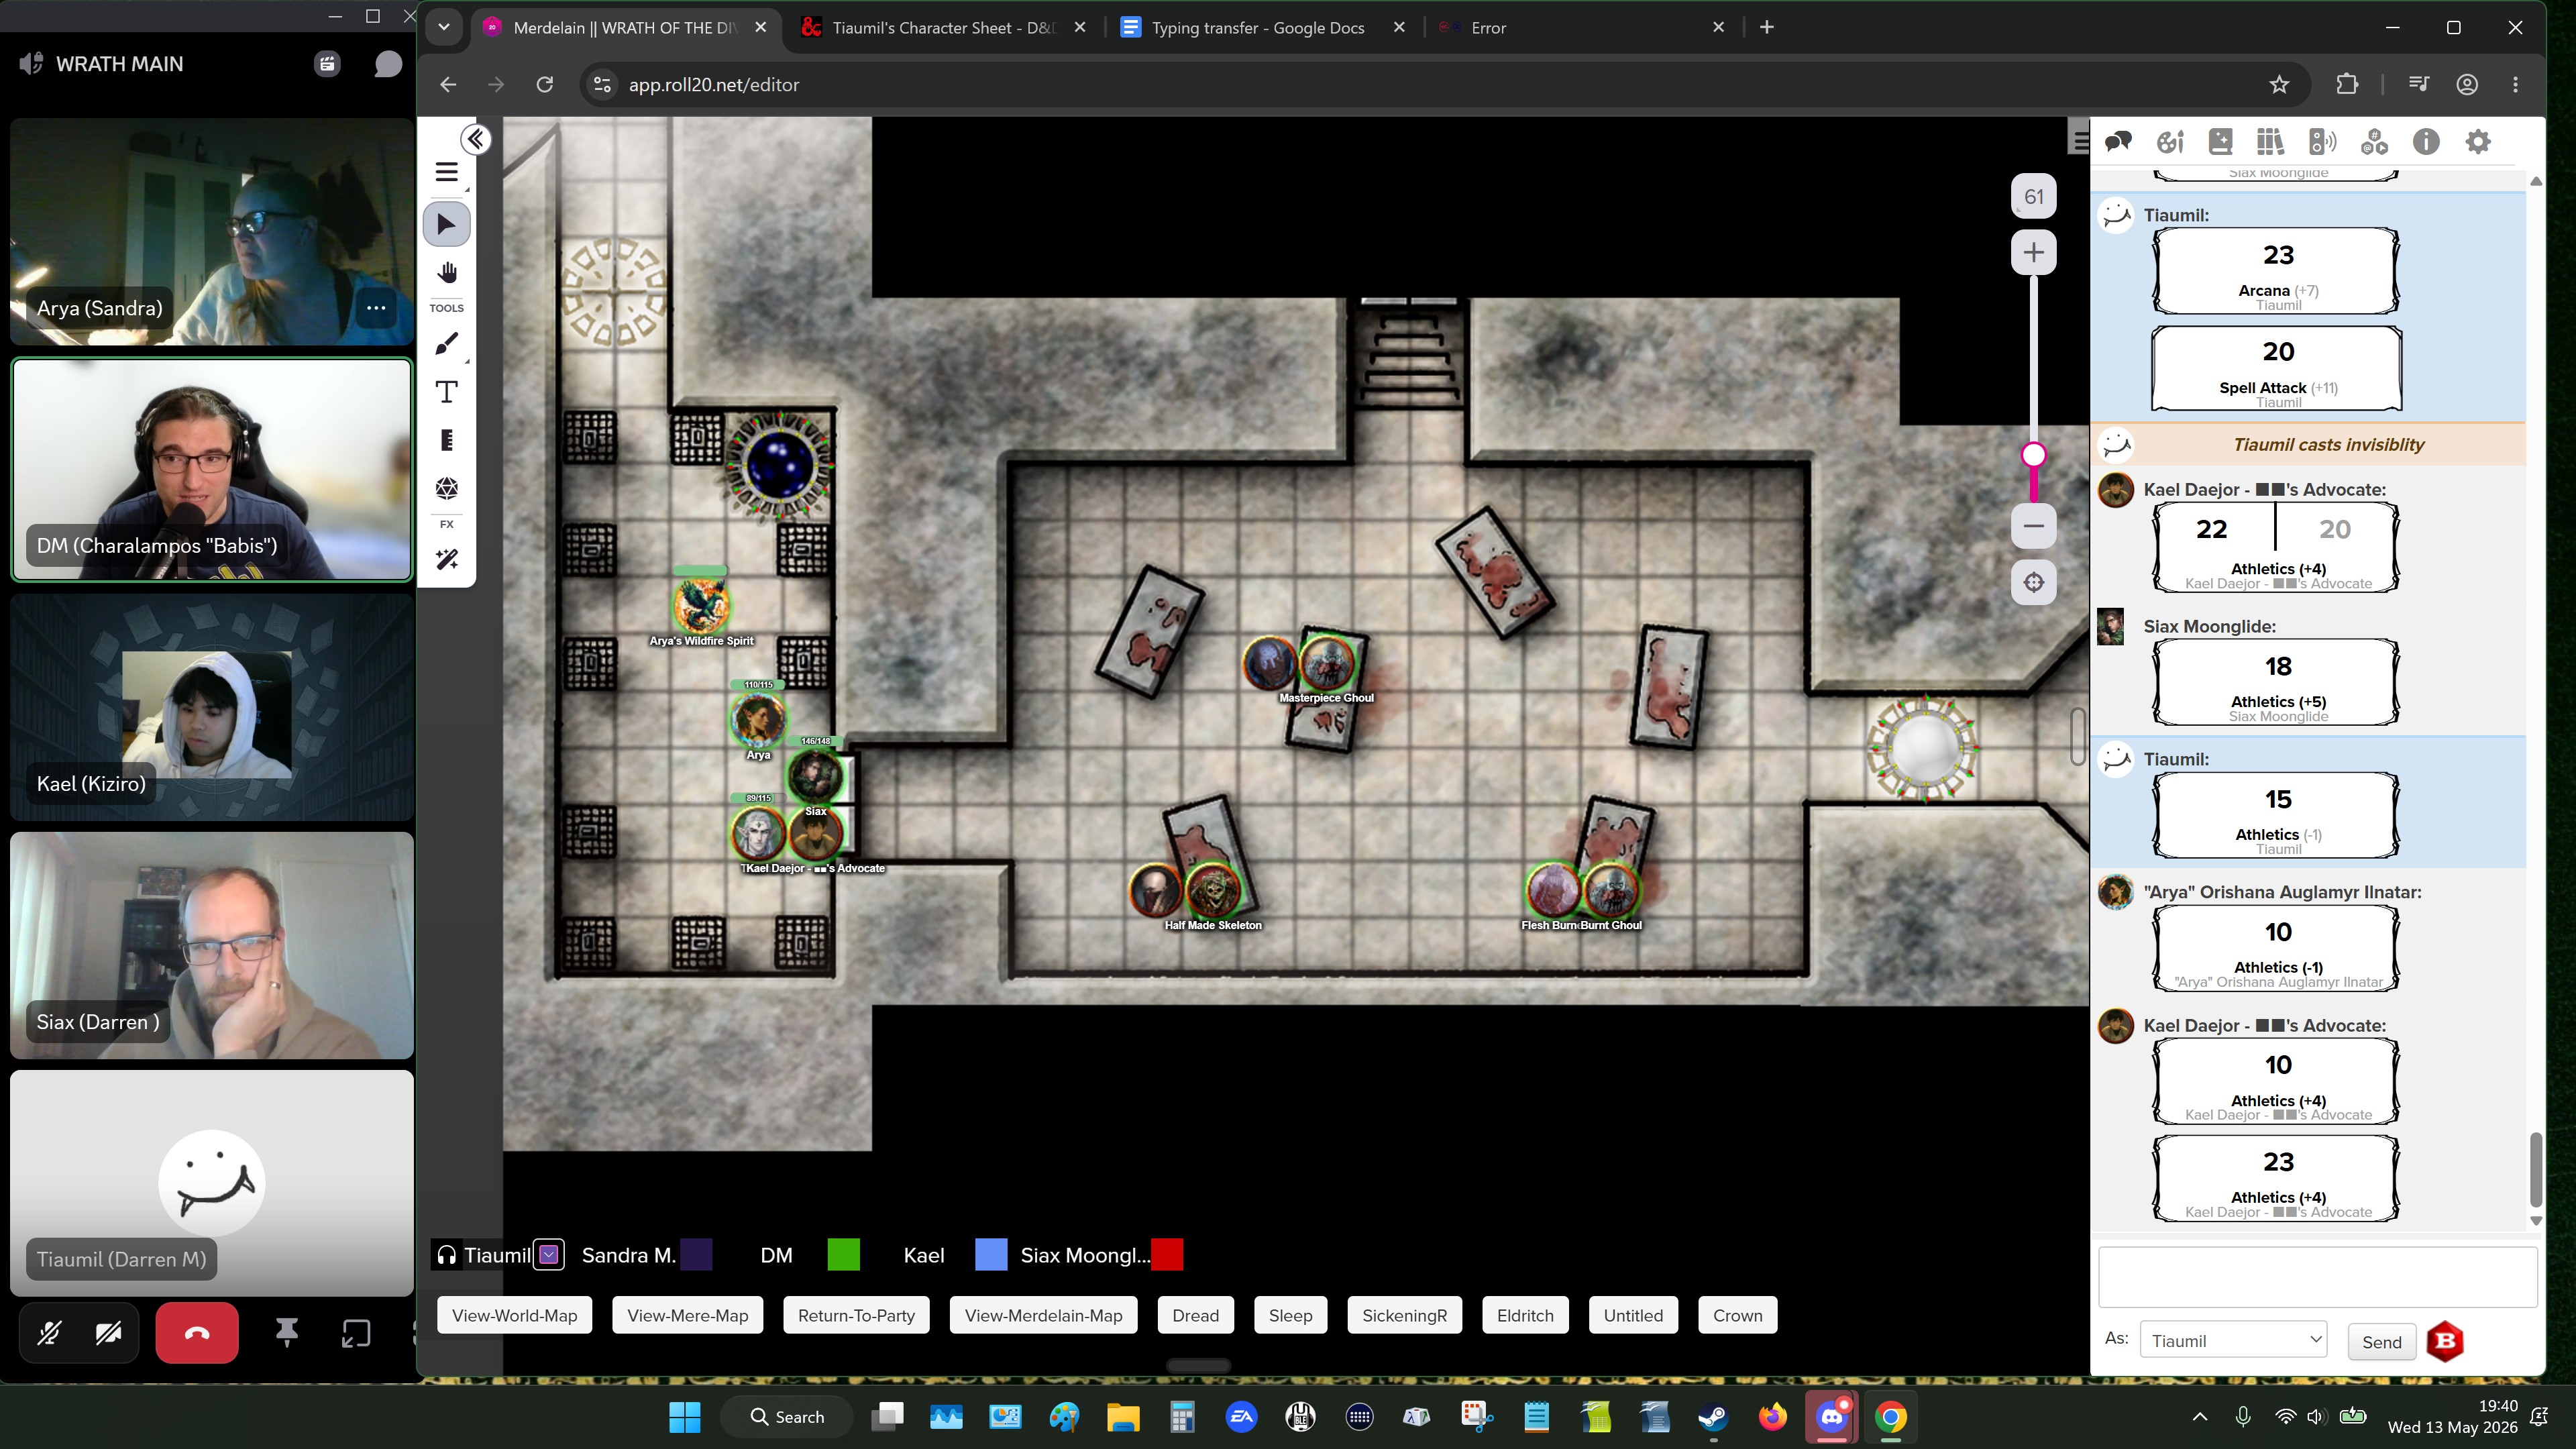Show hidden system tray icons
This screenshot has height=1449, width=2576.
click(2200, 1416)
